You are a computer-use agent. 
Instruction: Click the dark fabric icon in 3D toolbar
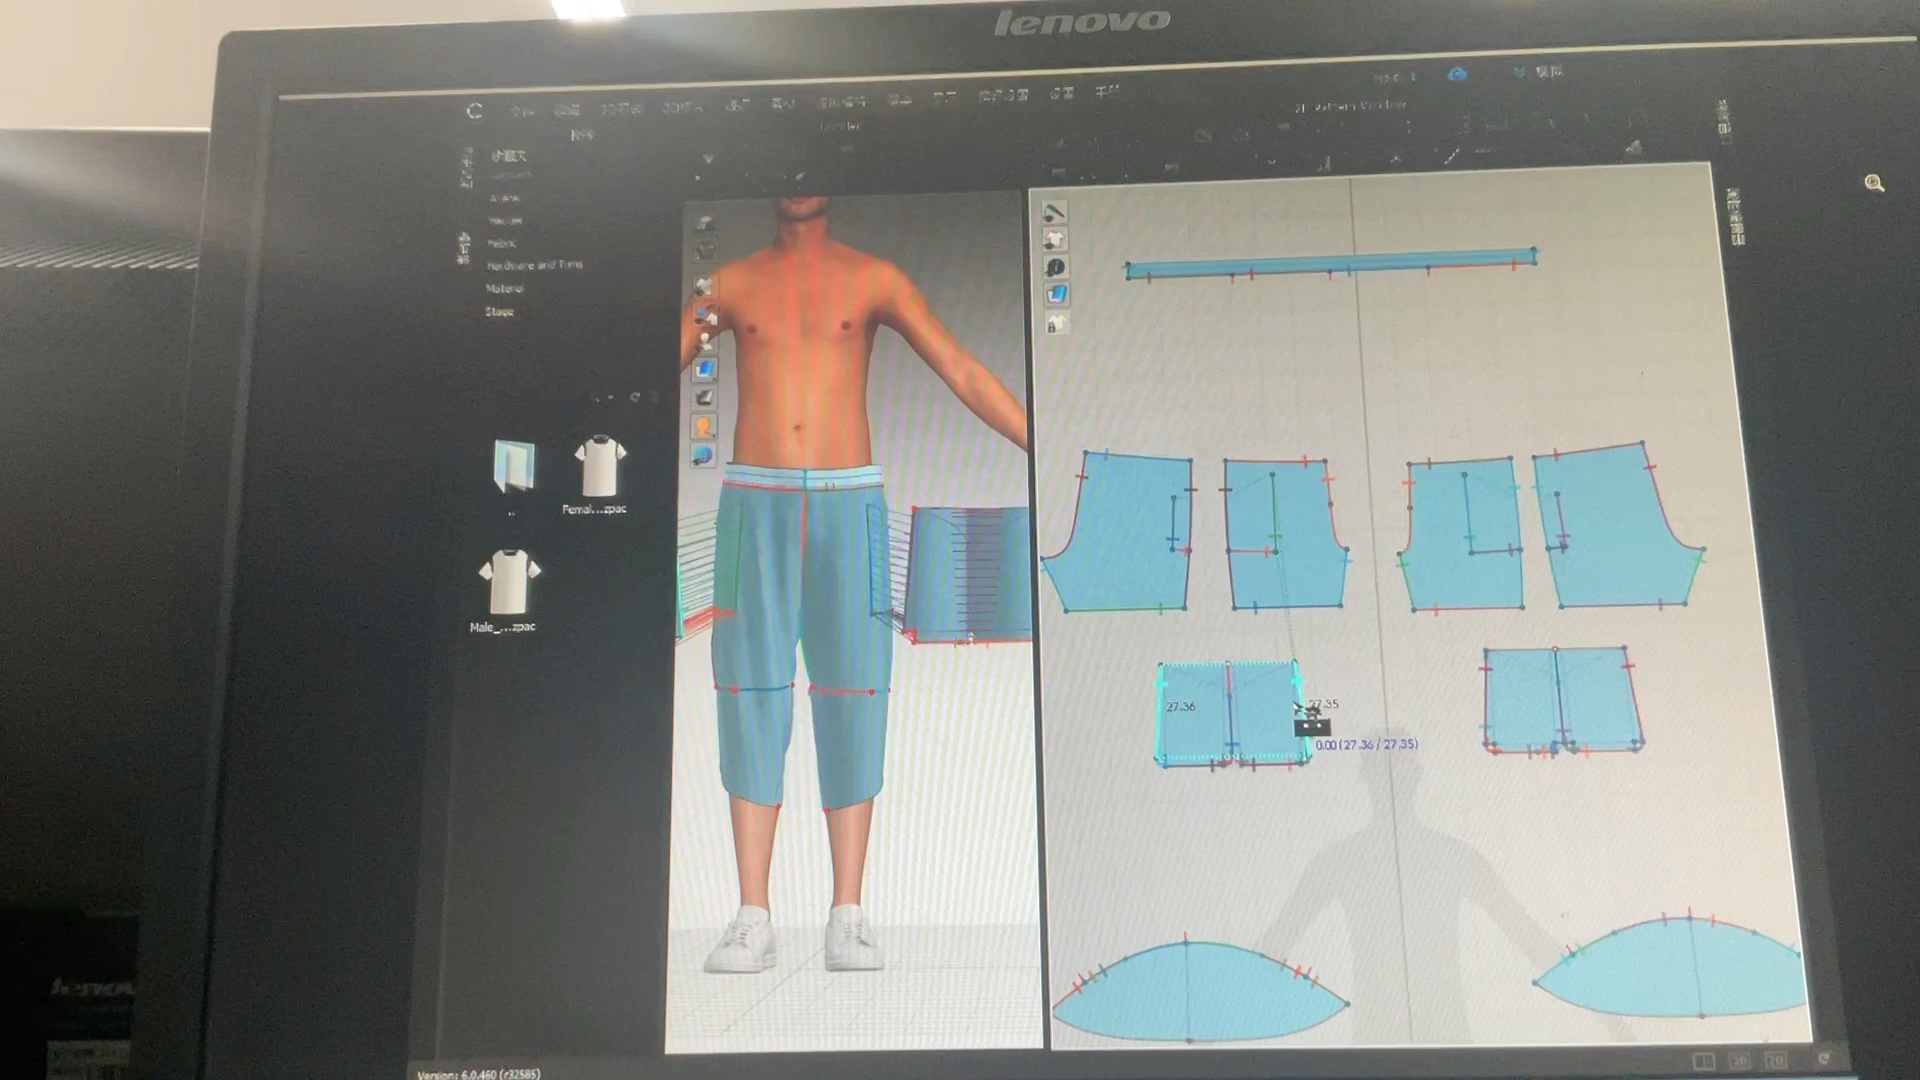pos(705,398)
